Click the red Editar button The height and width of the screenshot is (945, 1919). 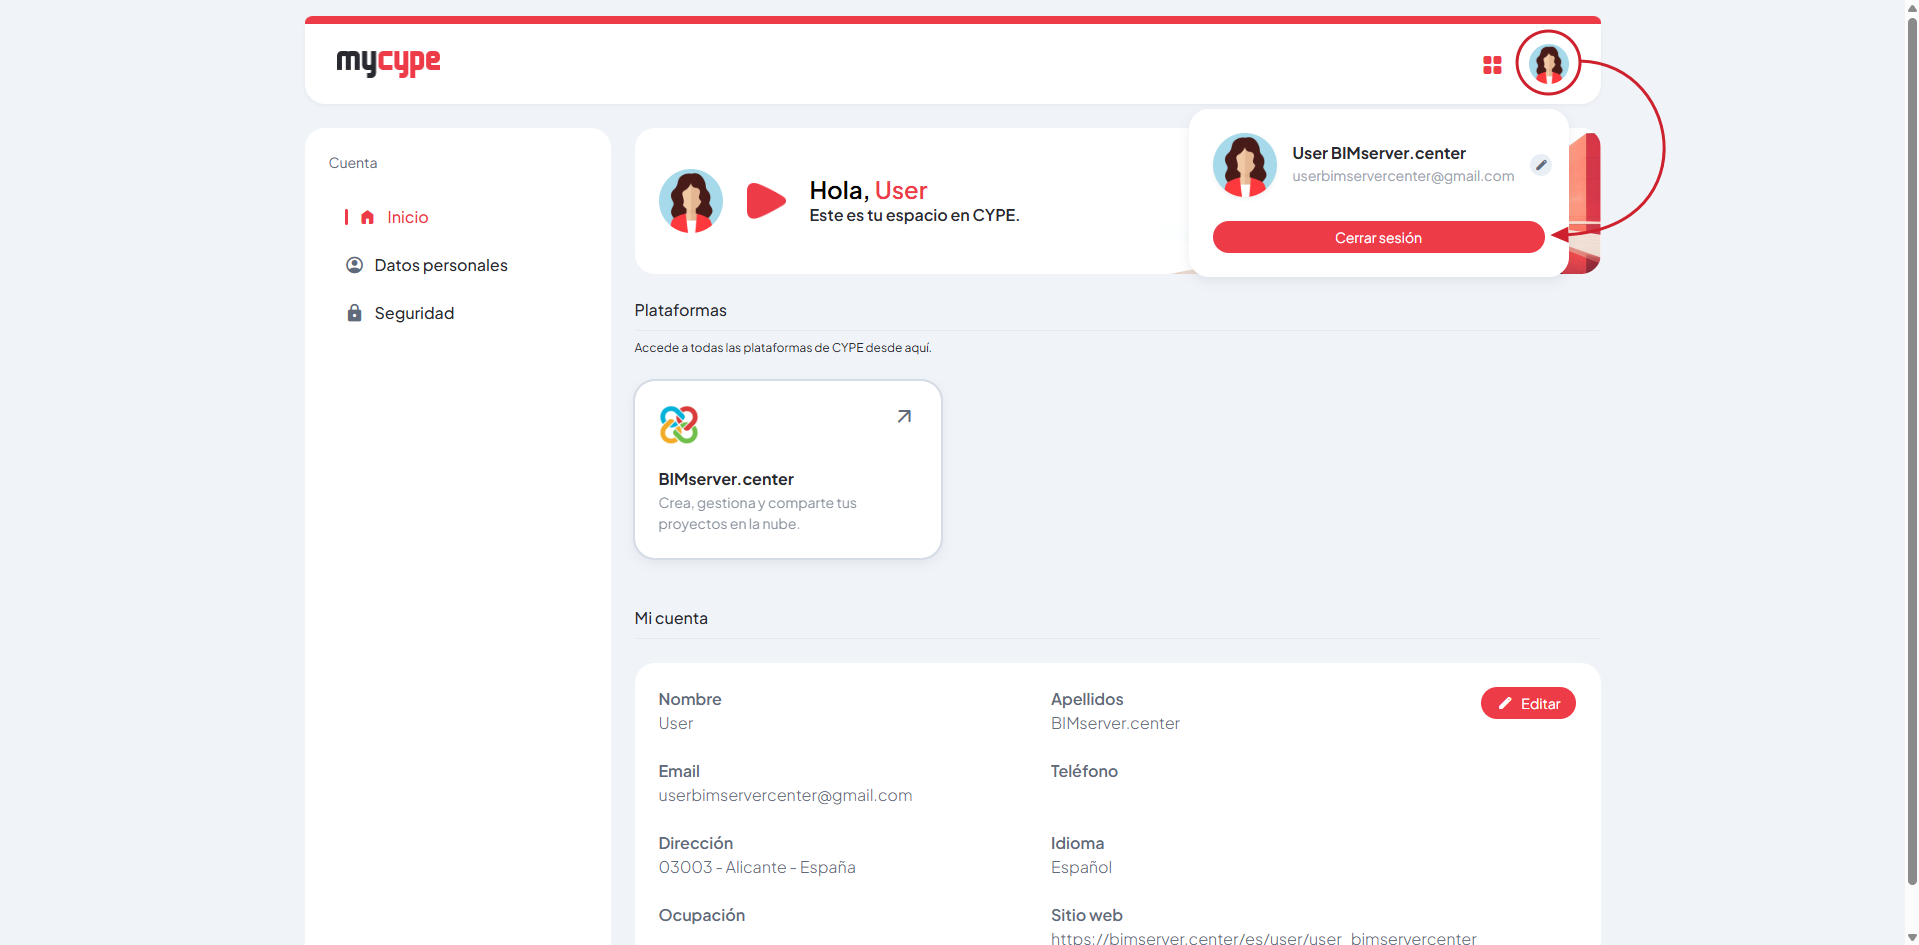click(1528, 703)
